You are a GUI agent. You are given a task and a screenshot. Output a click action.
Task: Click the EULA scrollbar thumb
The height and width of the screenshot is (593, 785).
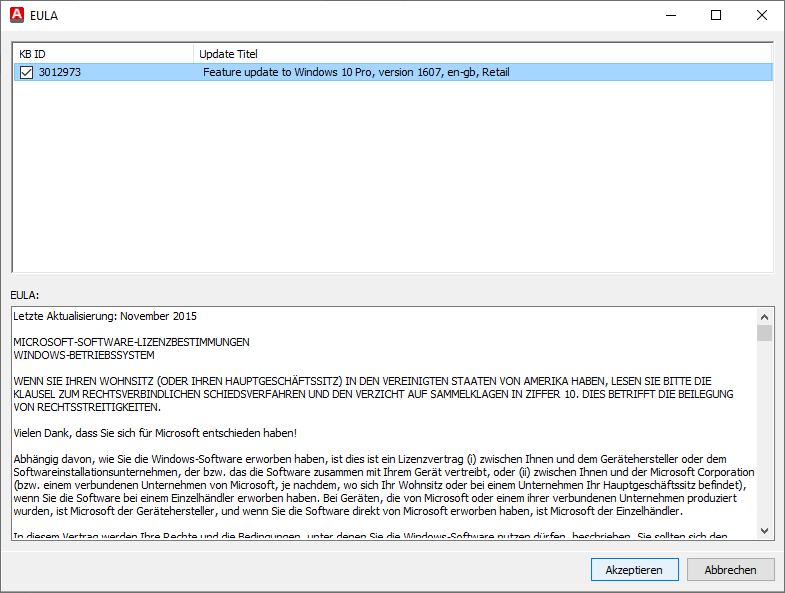(x=764, y=333)
